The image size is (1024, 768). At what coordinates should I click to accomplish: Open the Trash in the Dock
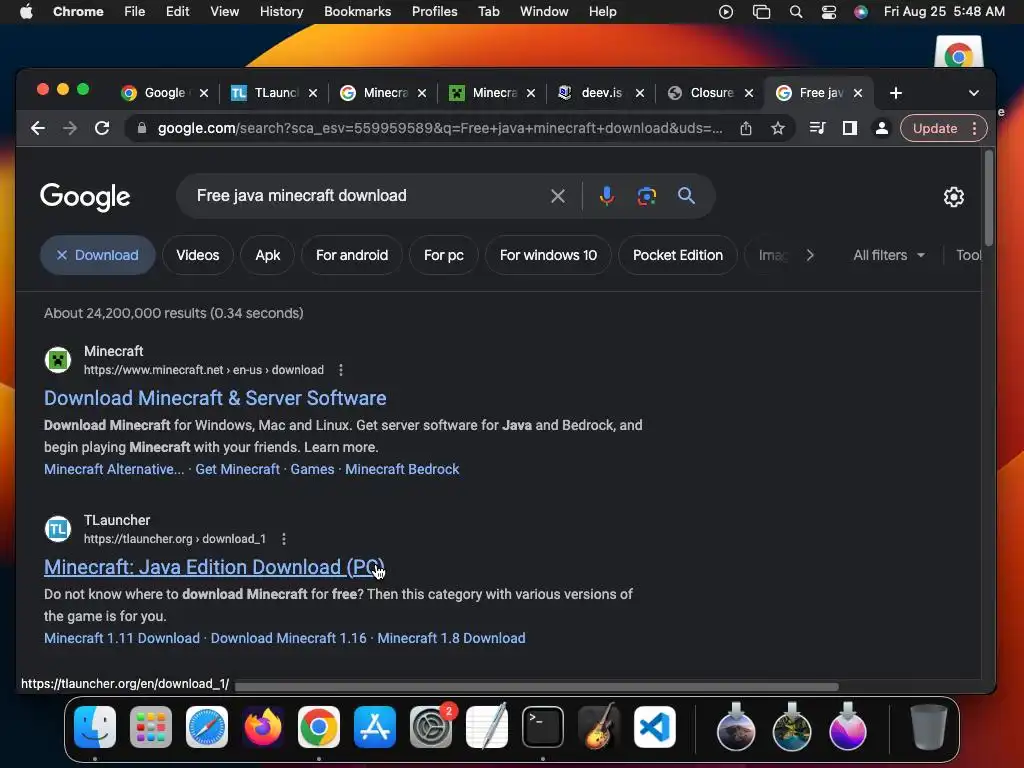click(928, 727)
